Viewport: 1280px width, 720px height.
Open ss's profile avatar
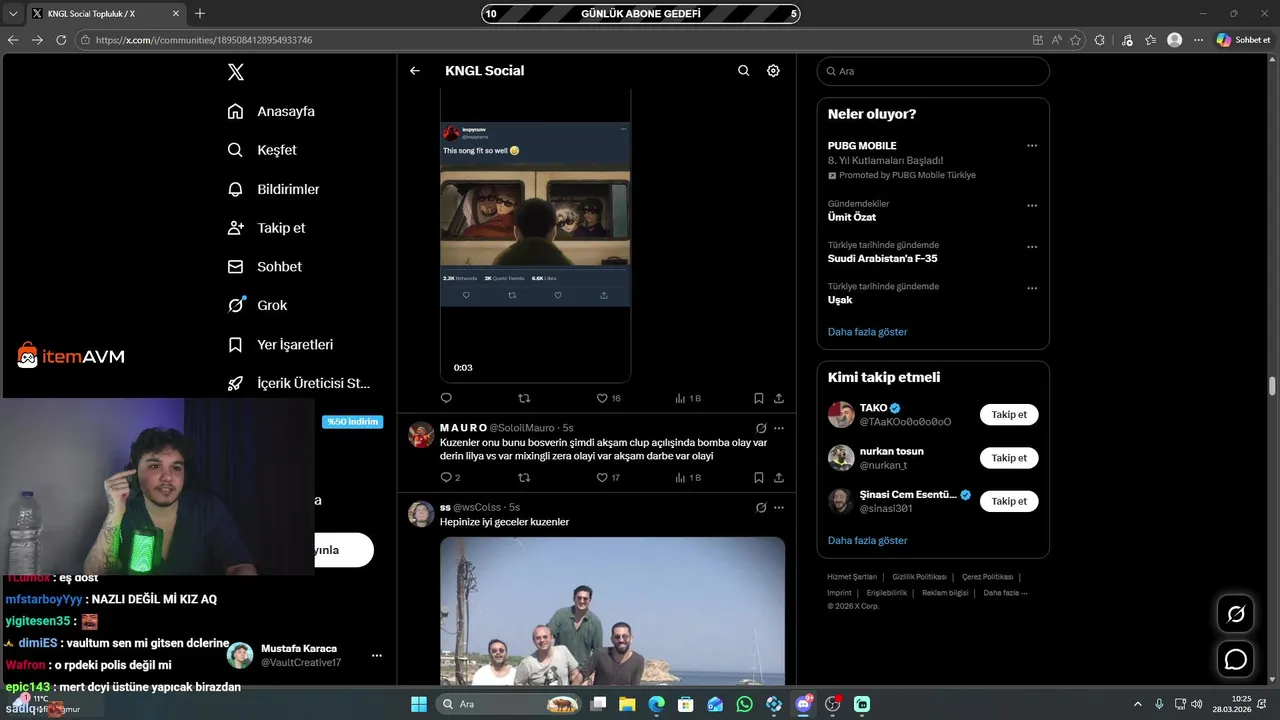421,514
